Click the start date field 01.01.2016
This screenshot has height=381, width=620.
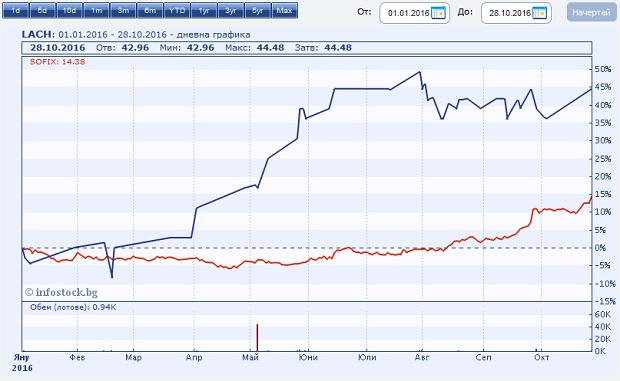(x=409, y=13)
